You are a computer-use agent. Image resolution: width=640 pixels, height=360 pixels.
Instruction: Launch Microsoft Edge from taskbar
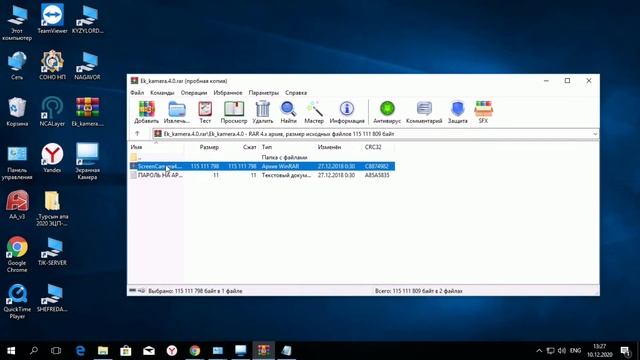tap(80, 350)
